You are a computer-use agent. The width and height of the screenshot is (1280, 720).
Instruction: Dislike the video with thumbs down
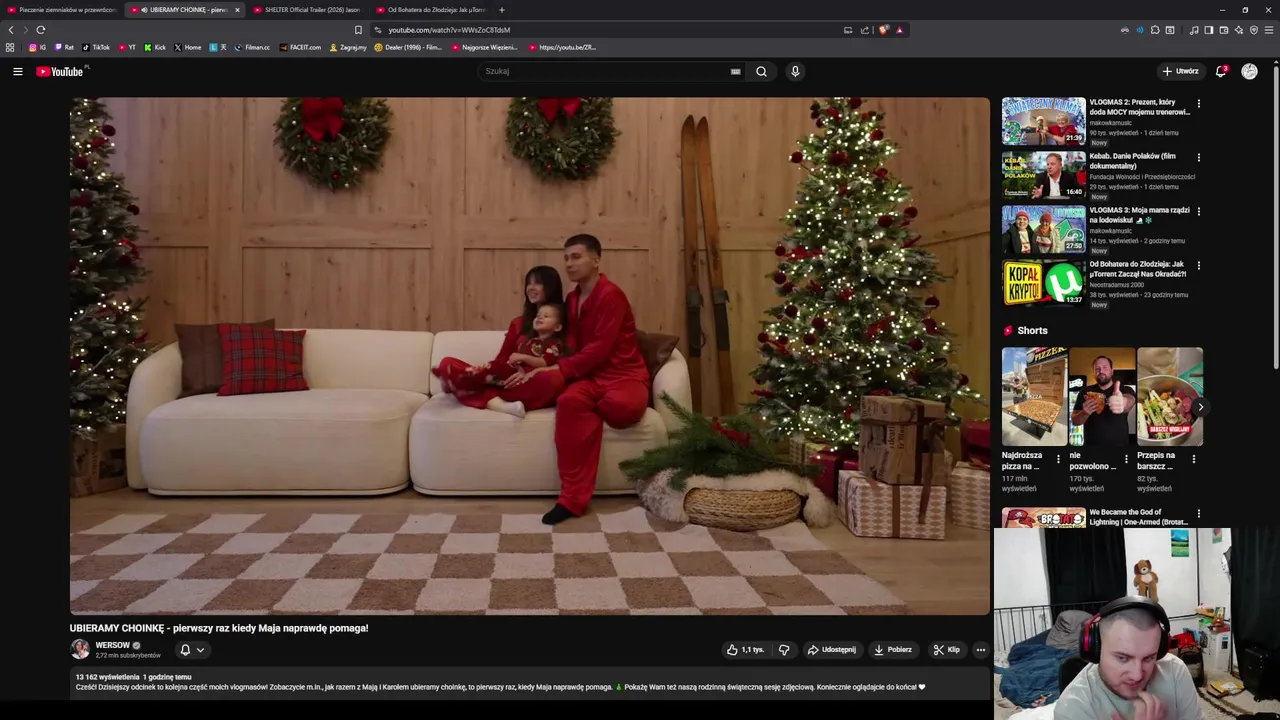click(784, 650)
